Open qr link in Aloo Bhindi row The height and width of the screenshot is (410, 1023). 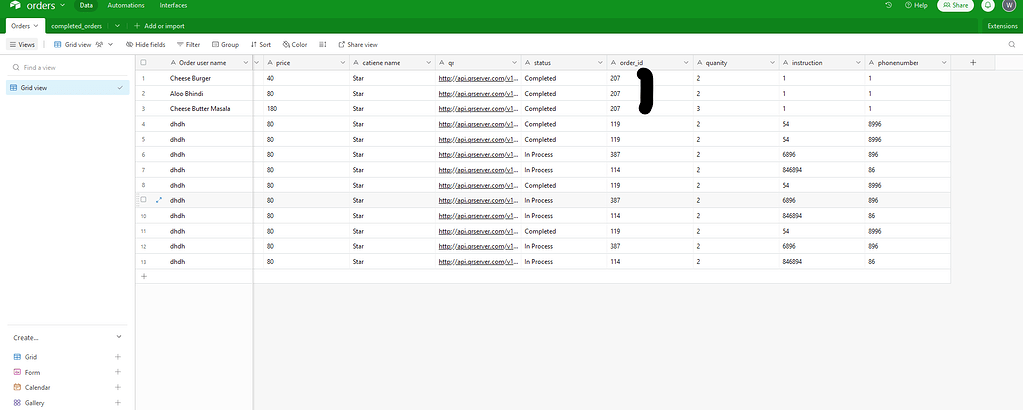point(479,93)
